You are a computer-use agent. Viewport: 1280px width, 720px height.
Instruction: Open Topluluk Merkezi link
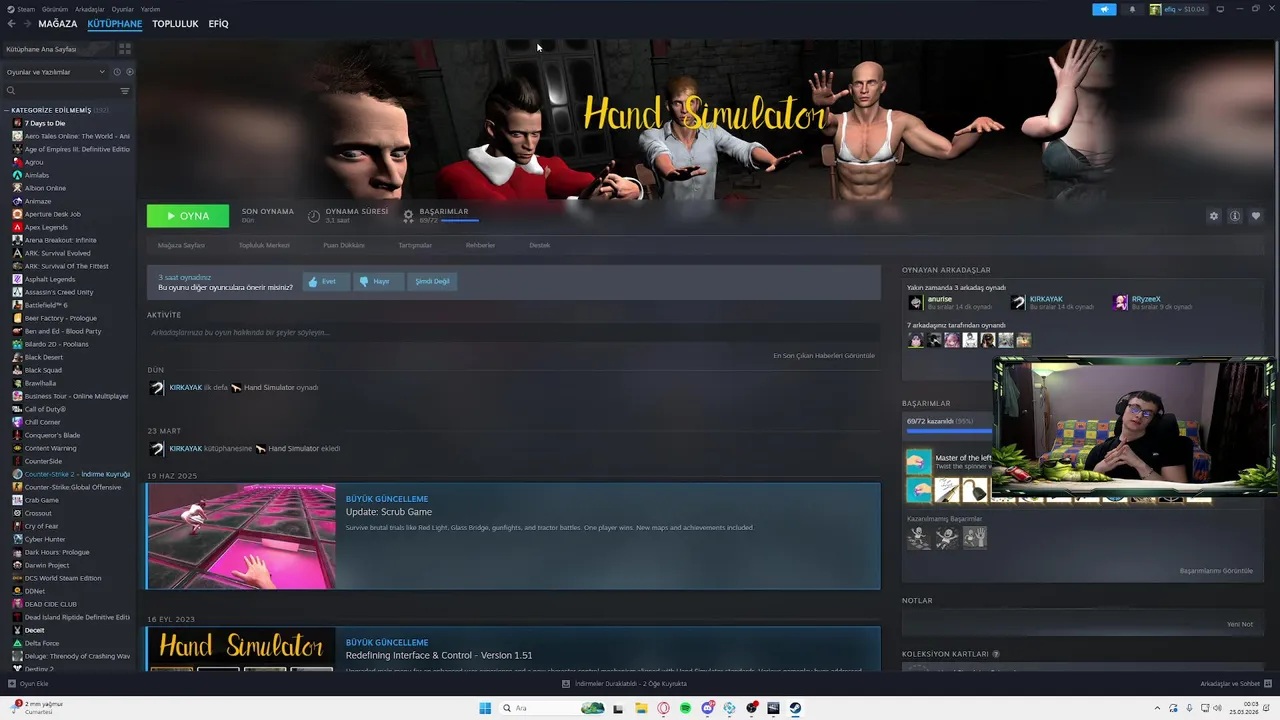pos(264,245)
